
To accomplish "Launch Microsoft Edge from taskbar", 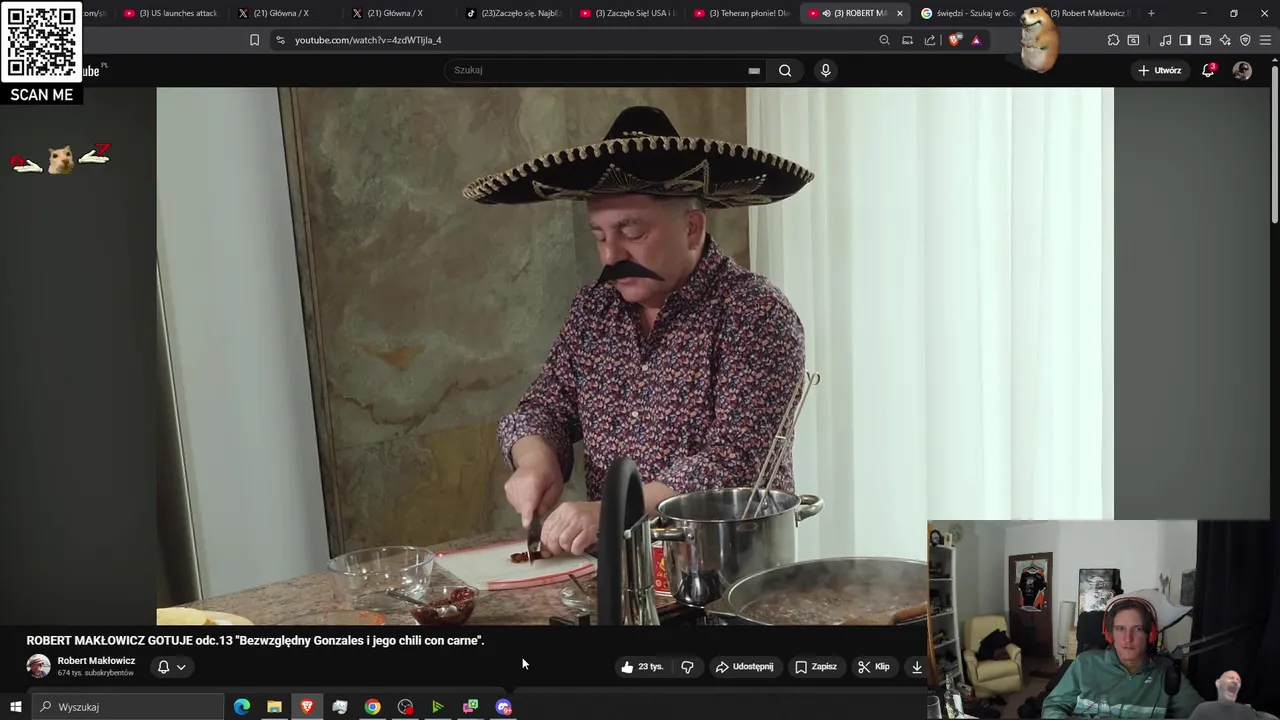I will coord(242,707).
